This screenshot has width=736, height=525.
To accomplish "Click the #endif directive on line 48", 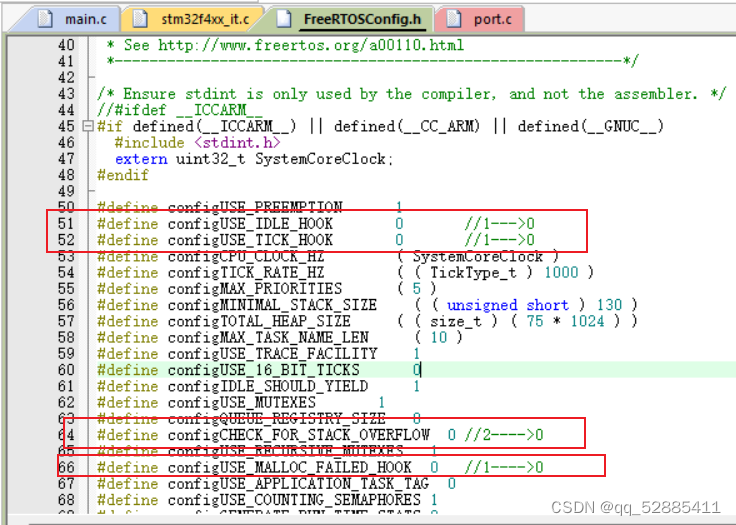I will coord(123,175).
